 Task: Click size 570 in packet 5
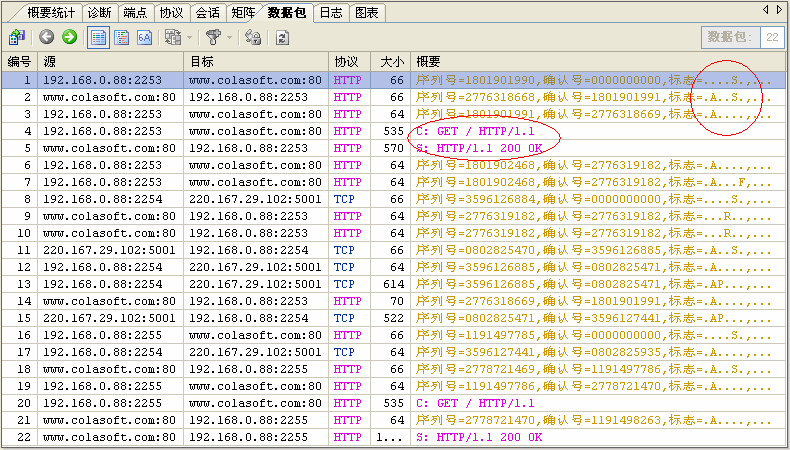[394, 148]
